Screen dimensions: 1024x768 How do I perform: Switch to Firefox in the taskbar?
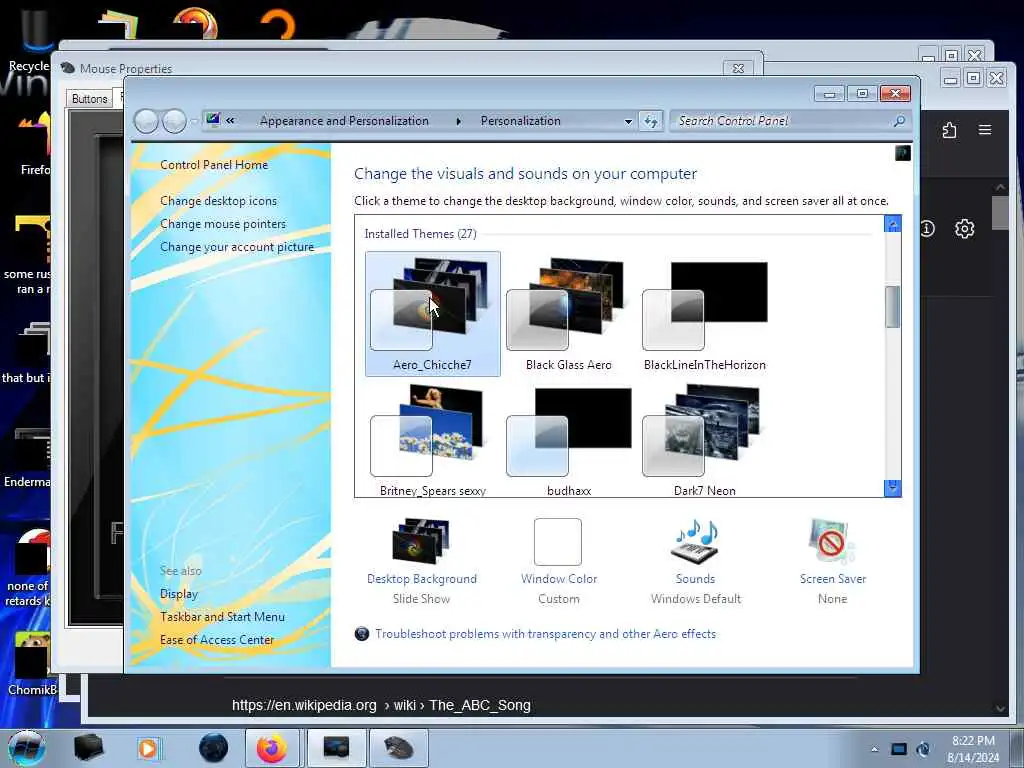tap(272, 748)
